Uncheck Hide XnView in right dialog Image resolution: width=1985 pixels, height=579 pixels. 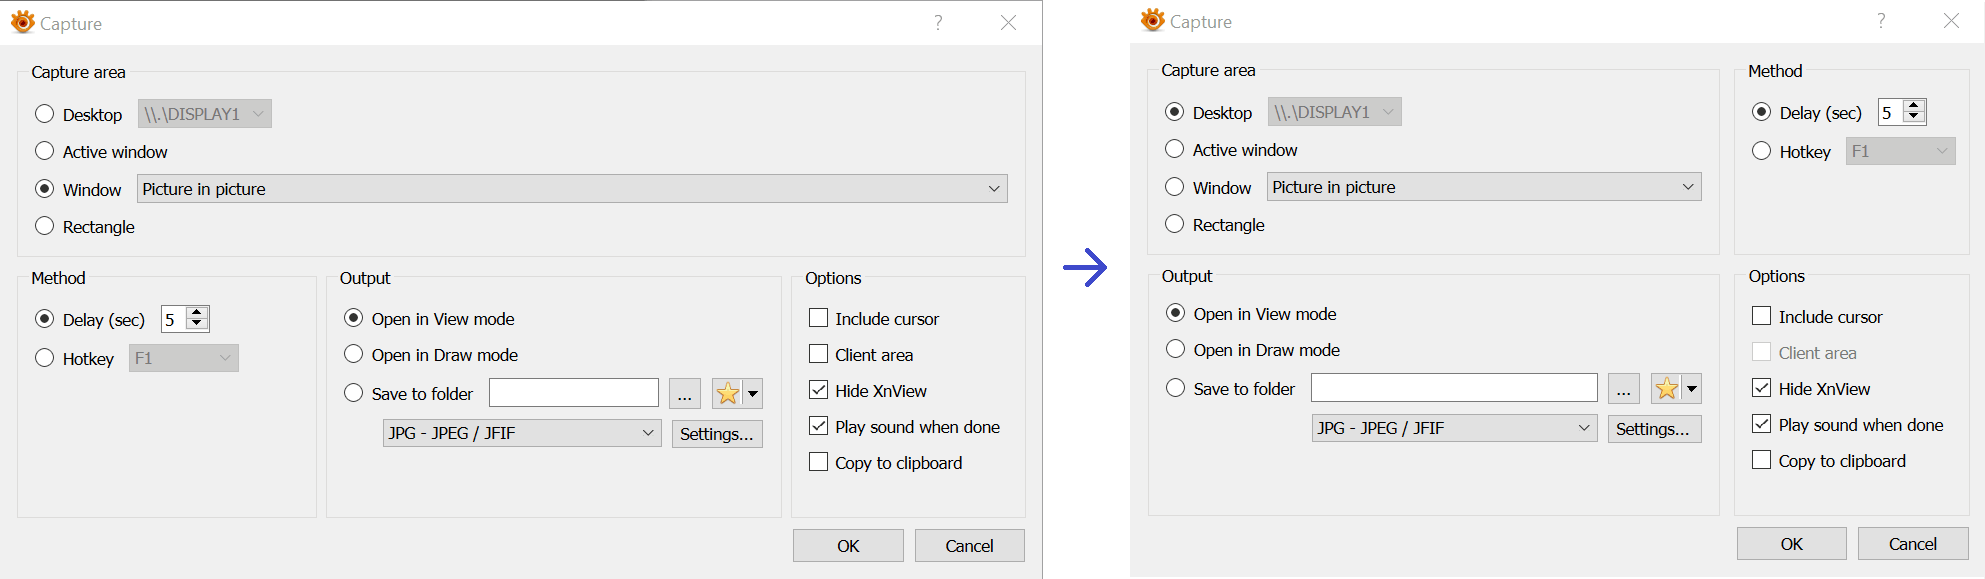point(1761,388)
